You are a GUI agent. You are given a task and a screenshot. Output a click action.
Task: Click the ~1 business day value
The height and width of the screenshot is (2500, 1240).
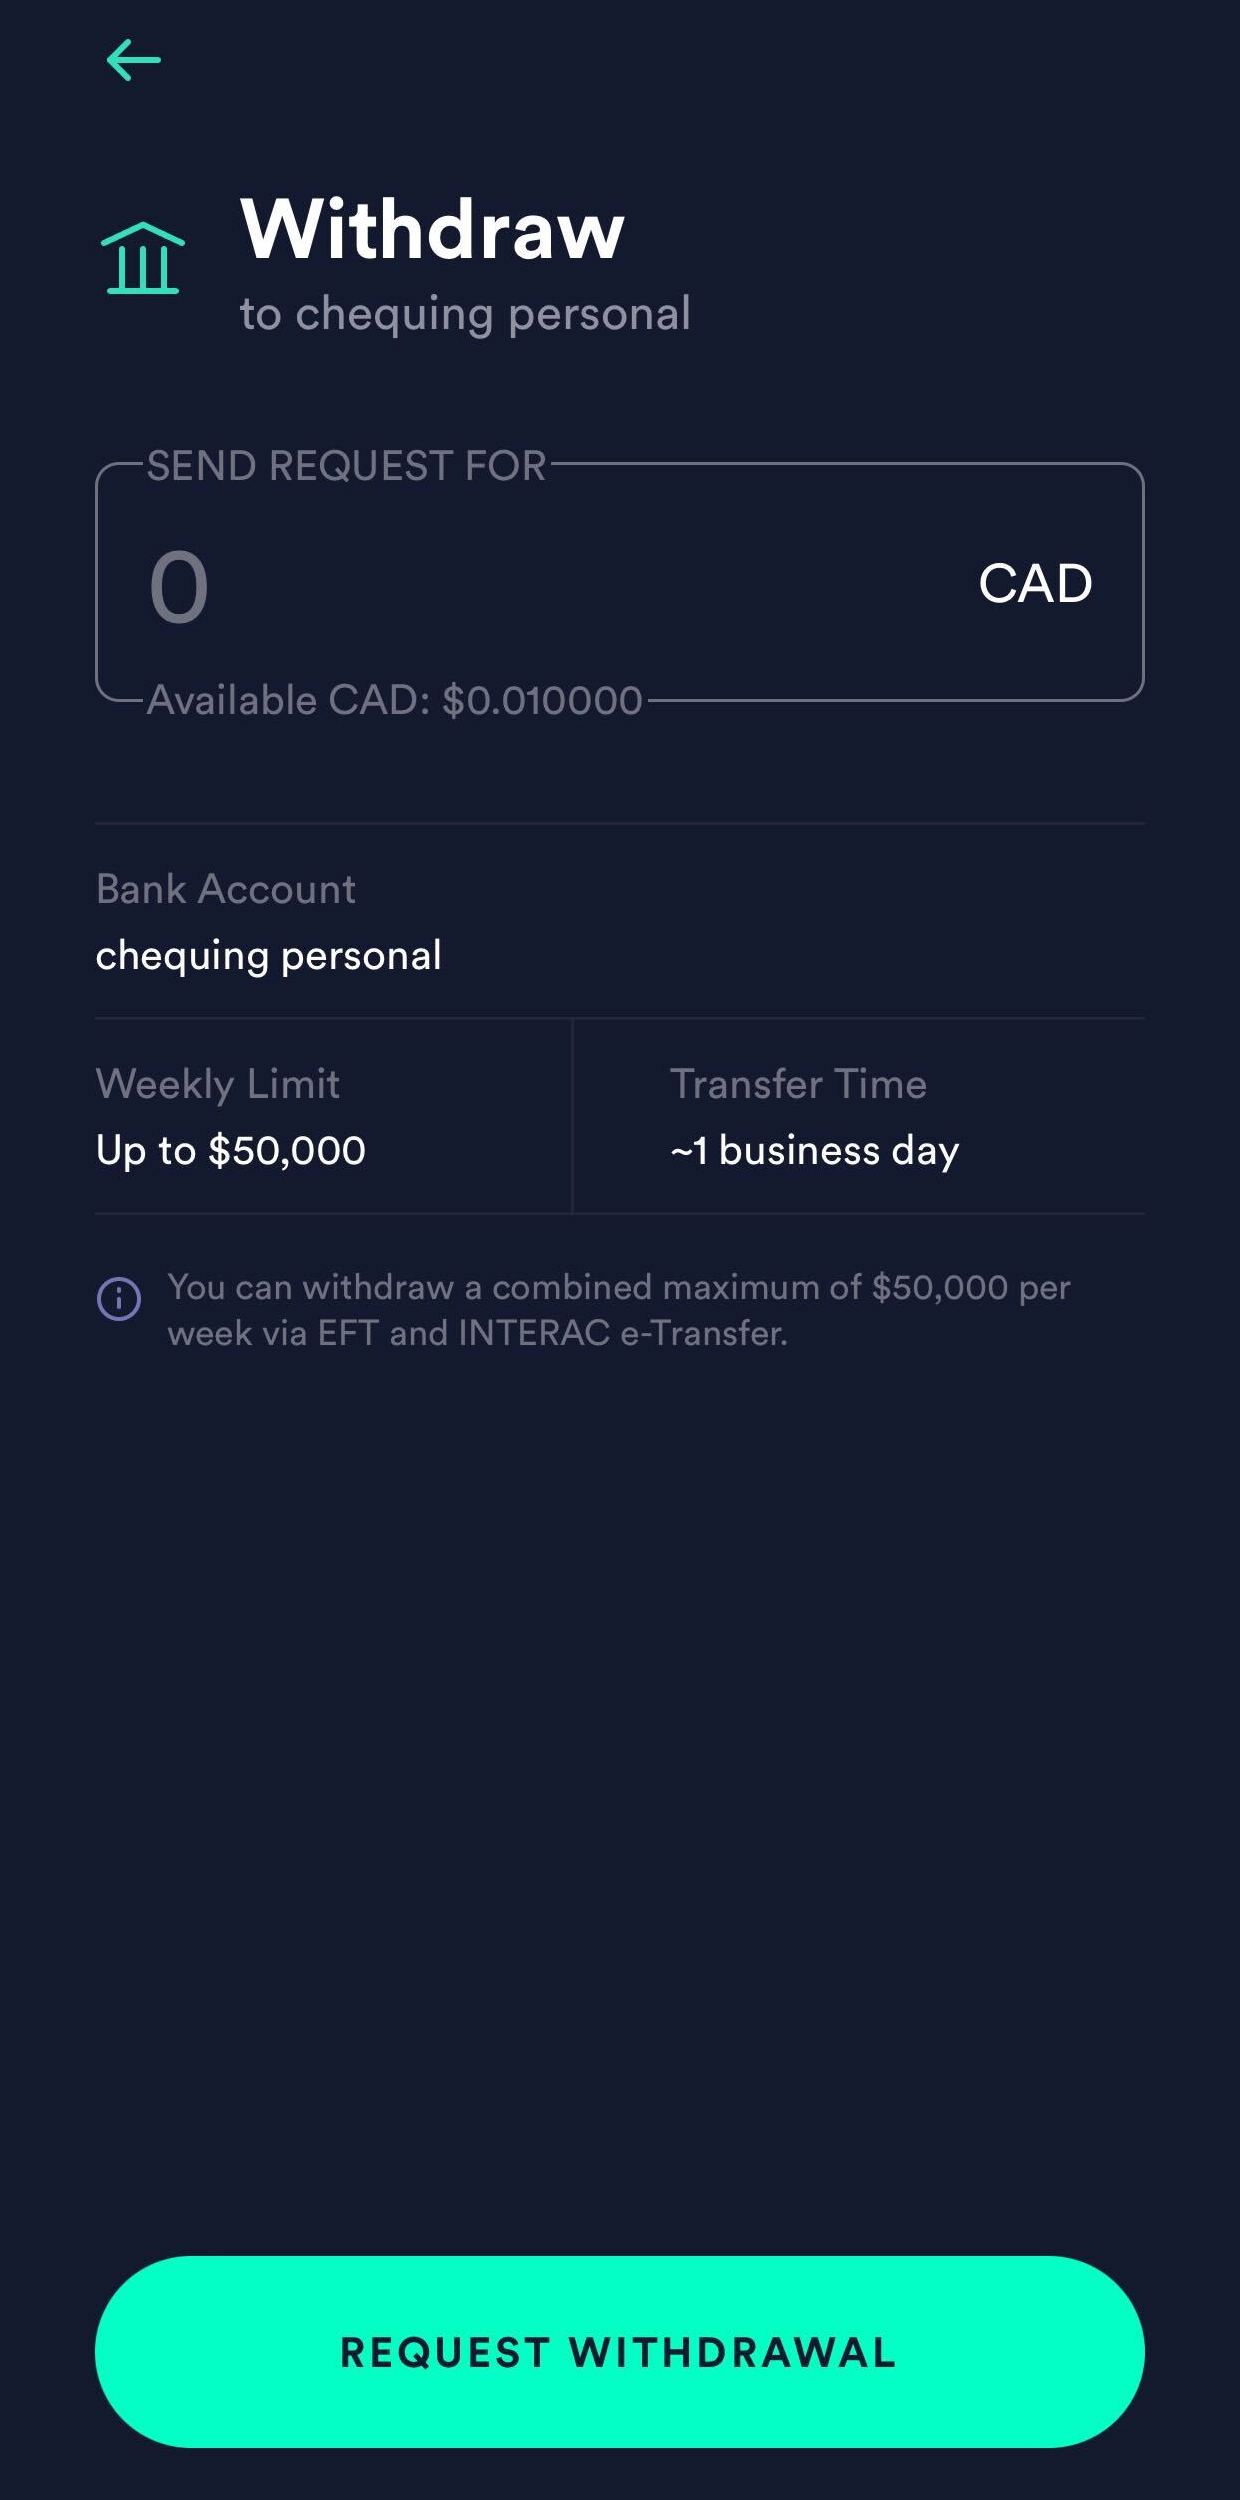(814, 1150)
